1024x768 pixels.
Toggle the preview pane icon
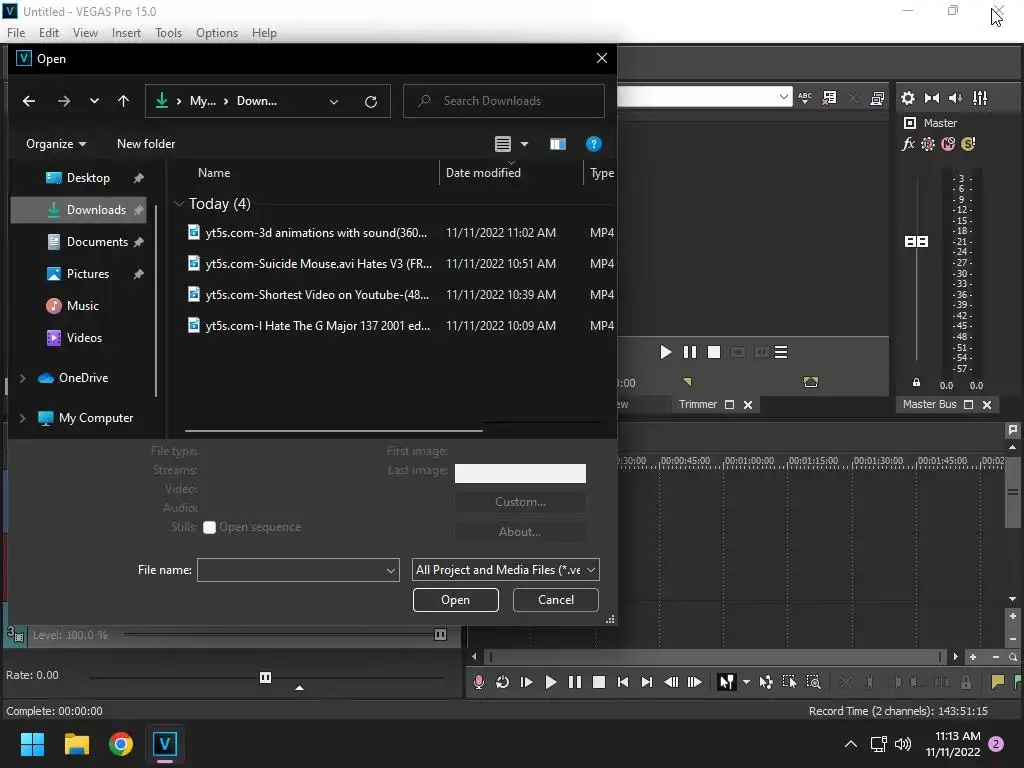tap(558, 144)
